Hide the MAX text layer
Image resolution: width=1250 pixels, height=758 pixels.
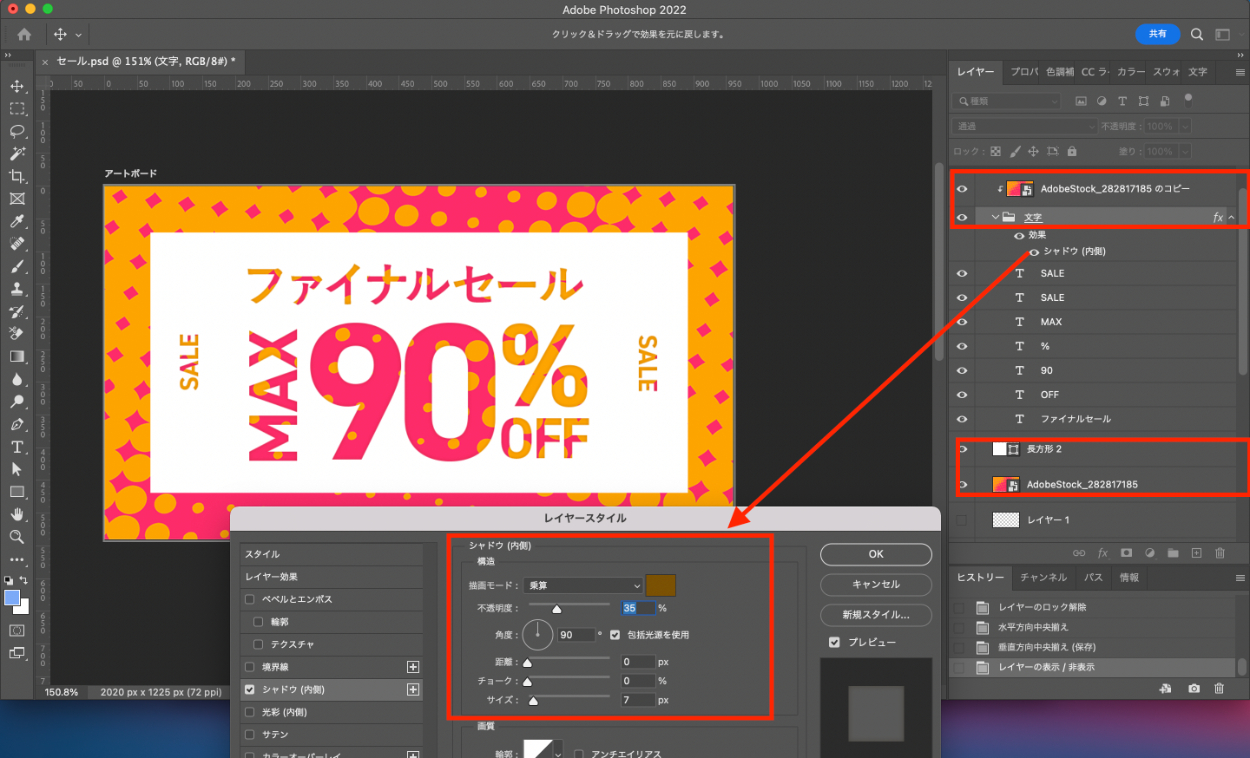(x=962, y=322)
